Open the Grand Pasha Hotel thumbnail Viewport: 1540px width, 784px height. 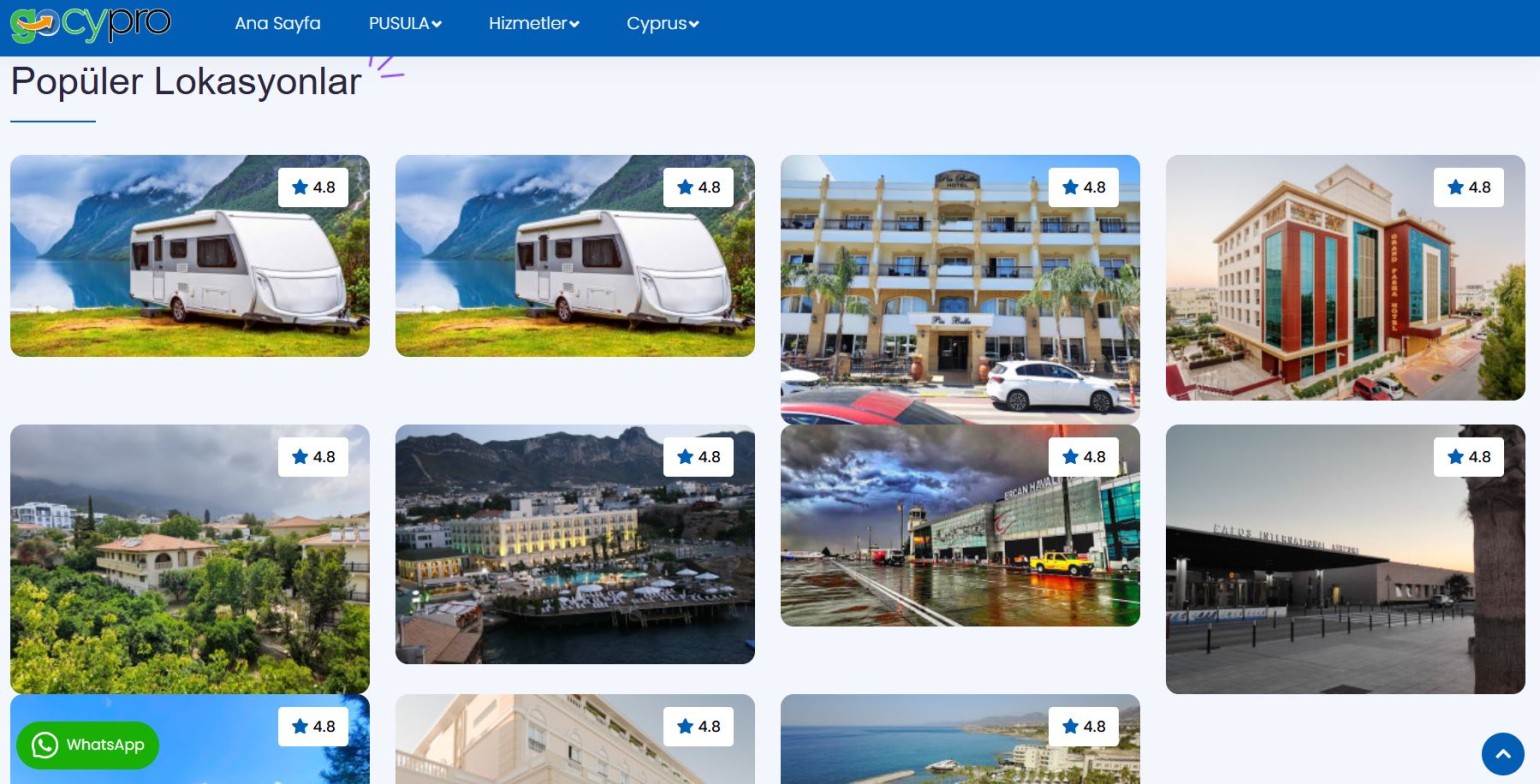pos(1345,278)
